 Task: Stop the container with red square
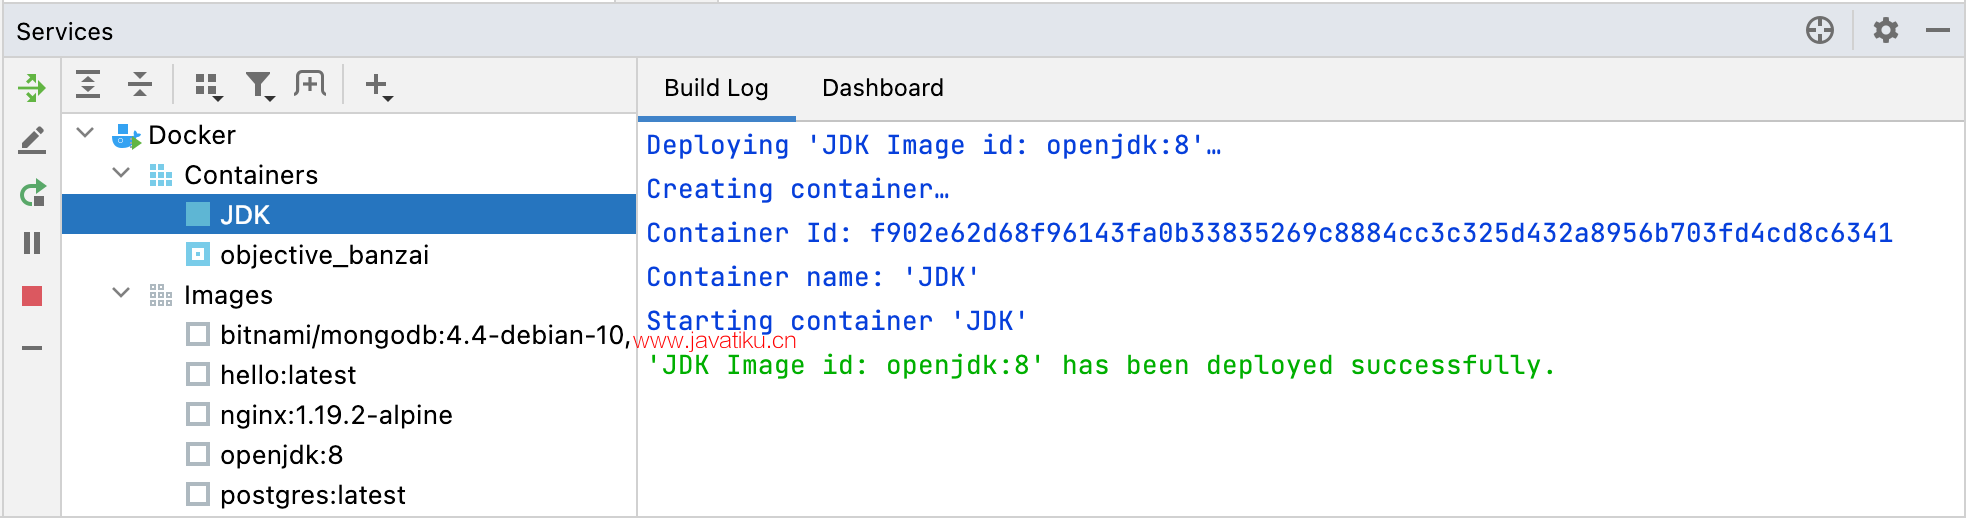[x=32, y=296]
